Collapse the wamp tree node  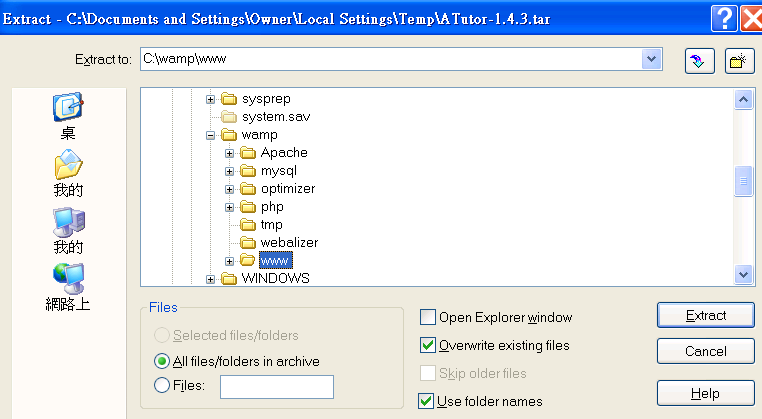click(210, 136)
